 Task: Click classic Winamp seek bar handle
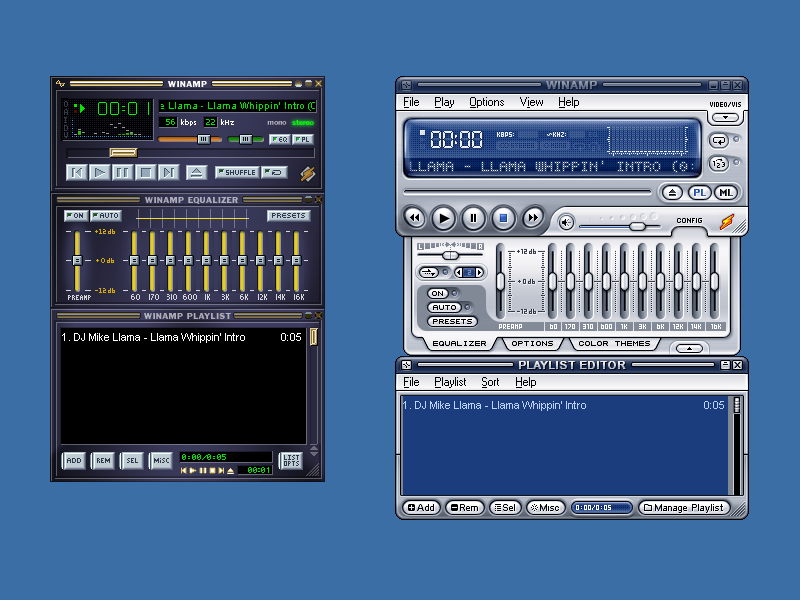click(x=123, y=153)
